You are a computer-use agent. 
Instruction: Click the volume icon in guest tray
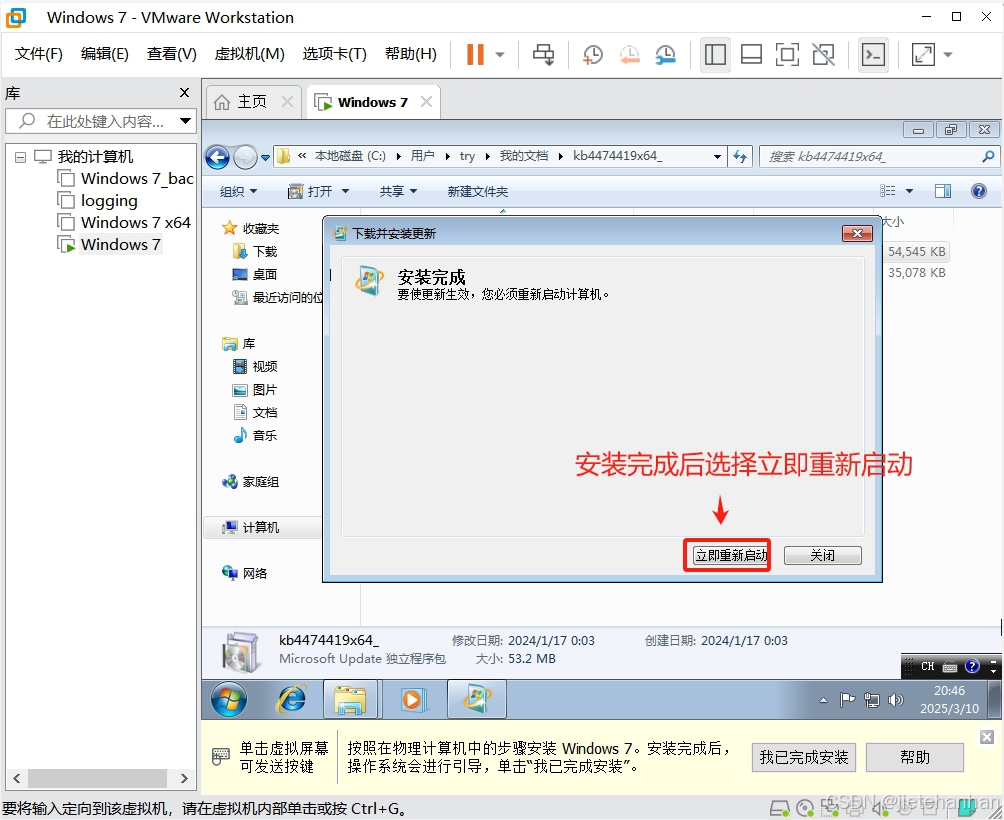(896, 700)
